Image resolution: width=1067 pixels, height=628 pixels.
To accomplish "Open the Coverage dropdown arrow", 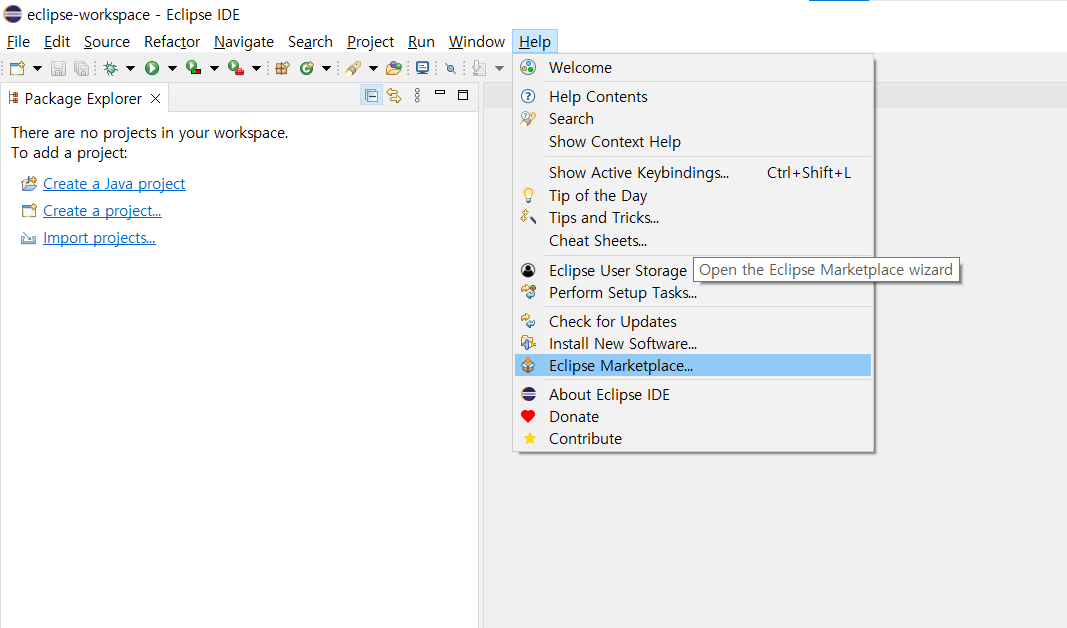I will [x=214, y=68].
